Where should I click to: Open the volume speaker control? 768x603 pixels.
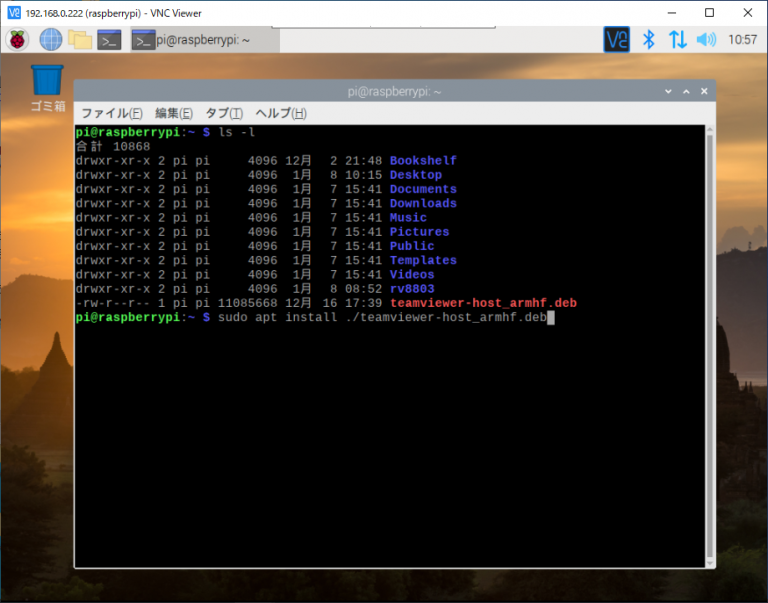(706, 39)
